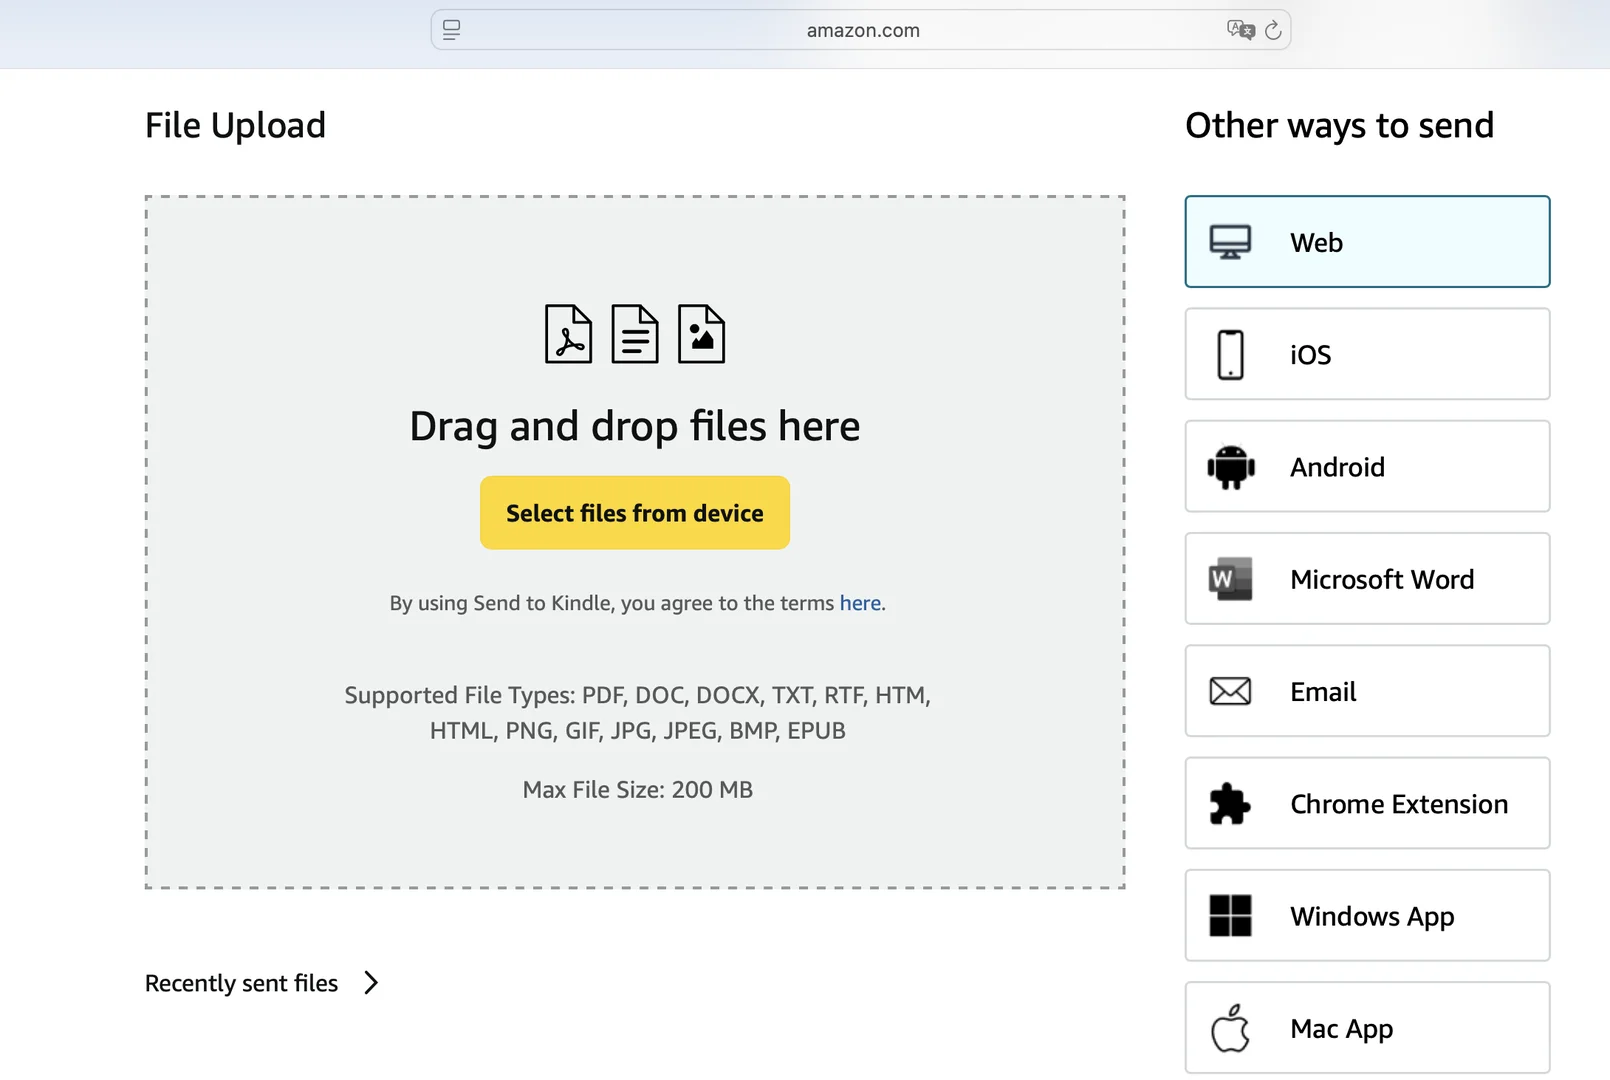The width and height of the screenshot is (1610, 1080).
Task: Open the Windows App option
Action: point(1367,916)
